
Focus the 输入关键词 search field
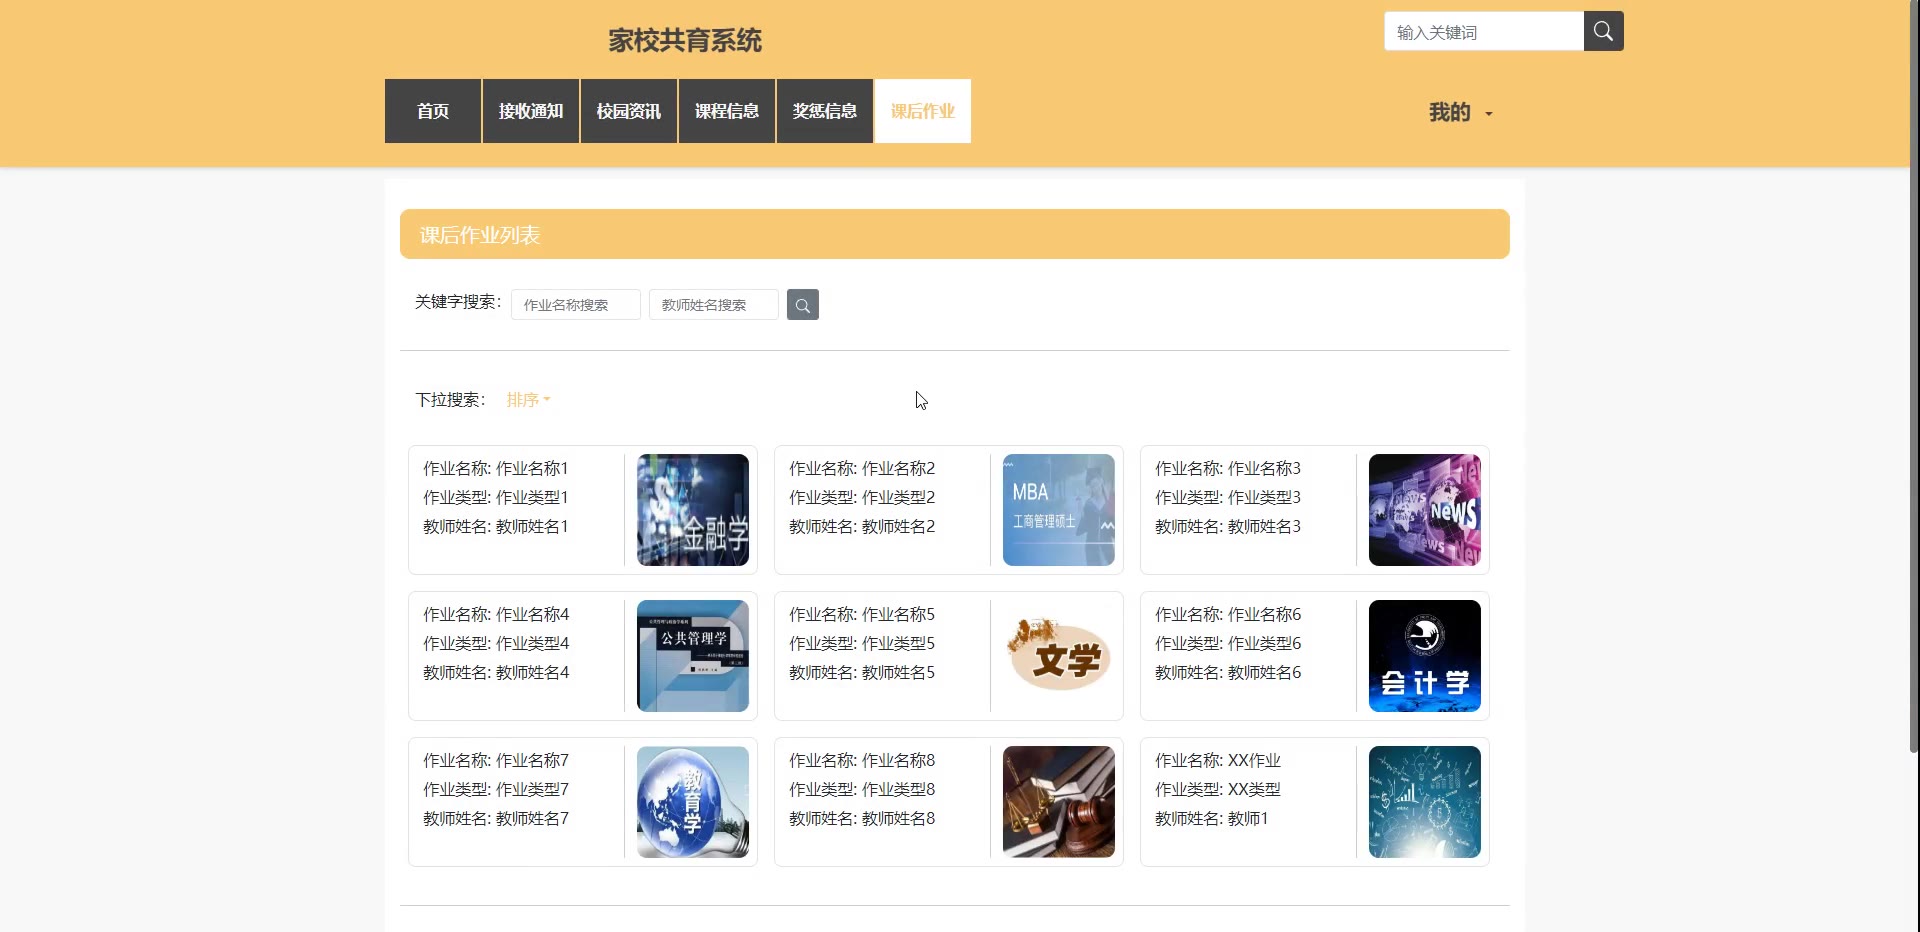[x=1484, y=31]
